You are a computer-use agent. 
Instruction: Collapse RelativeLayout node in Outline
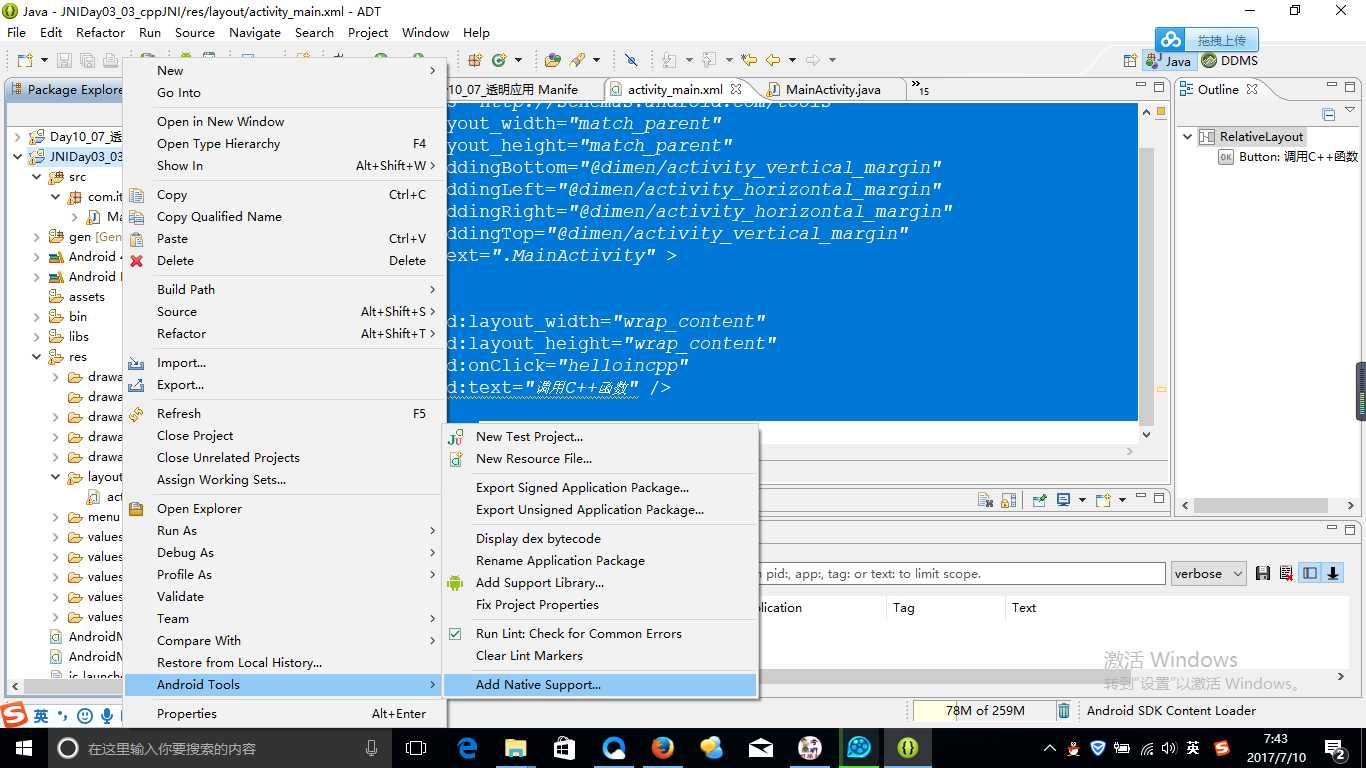[x=1187, y=137]
